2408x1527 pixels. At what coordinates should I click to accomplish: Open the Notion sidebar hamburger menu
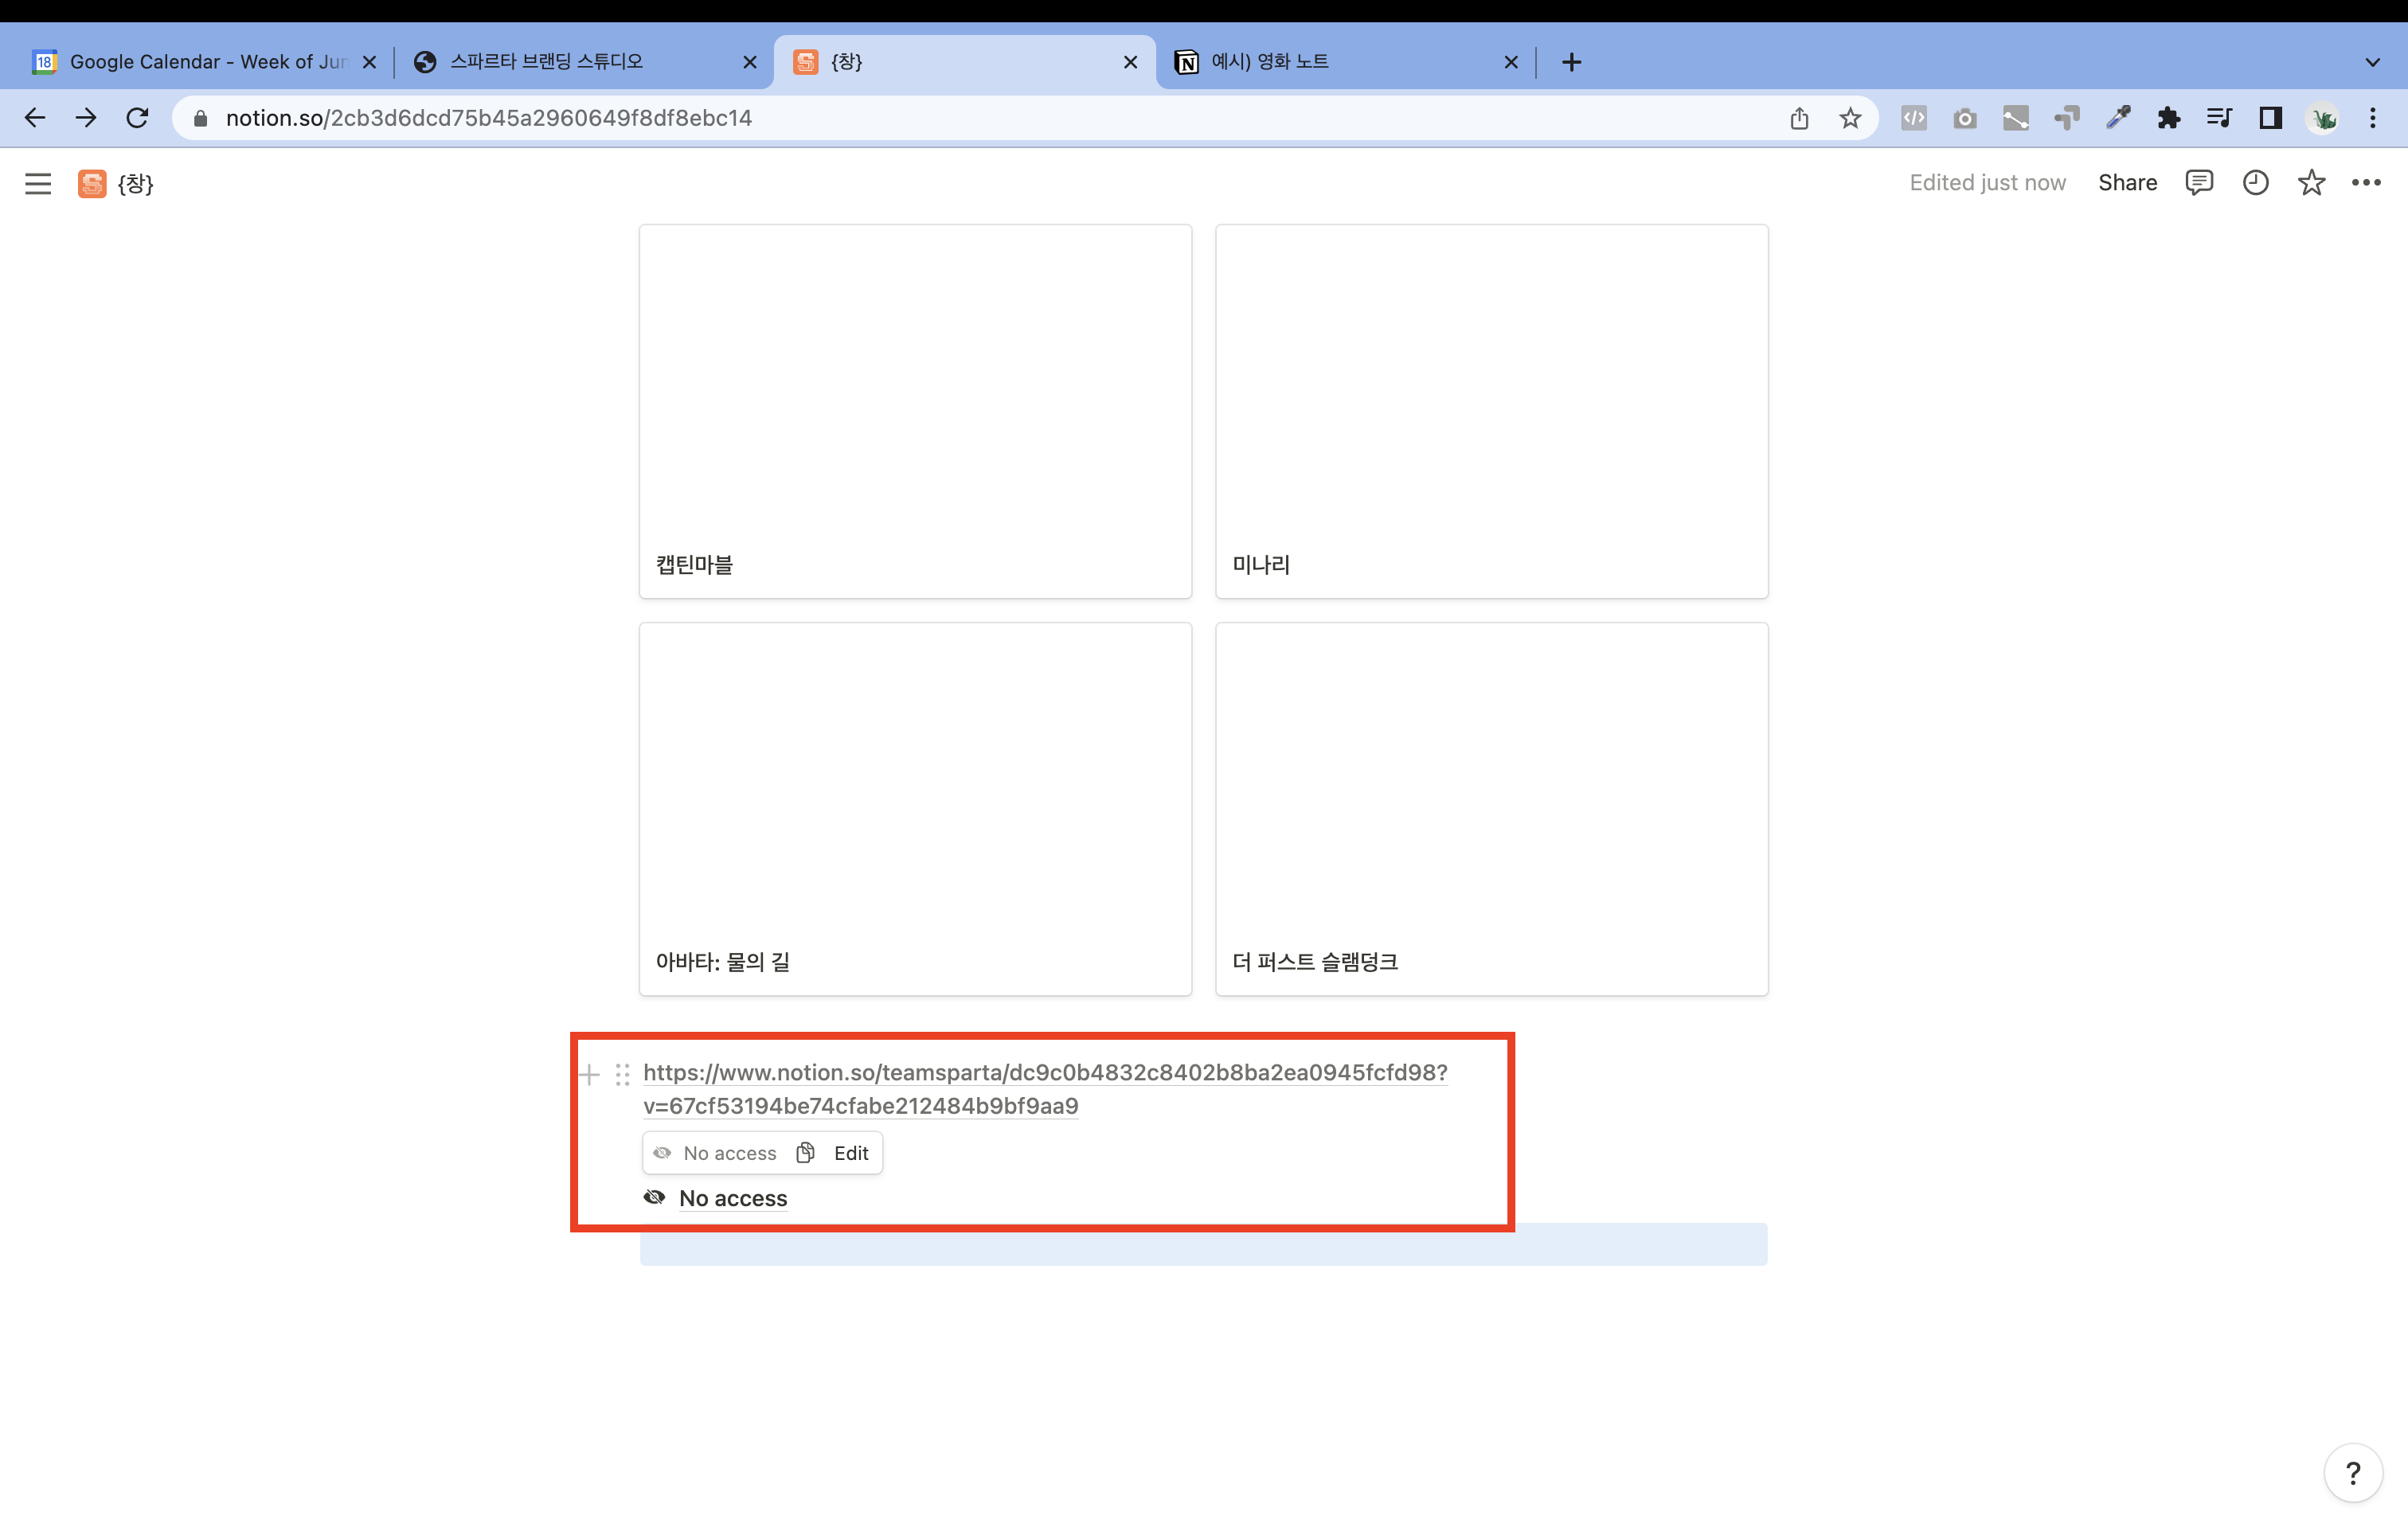coord(38,183)
